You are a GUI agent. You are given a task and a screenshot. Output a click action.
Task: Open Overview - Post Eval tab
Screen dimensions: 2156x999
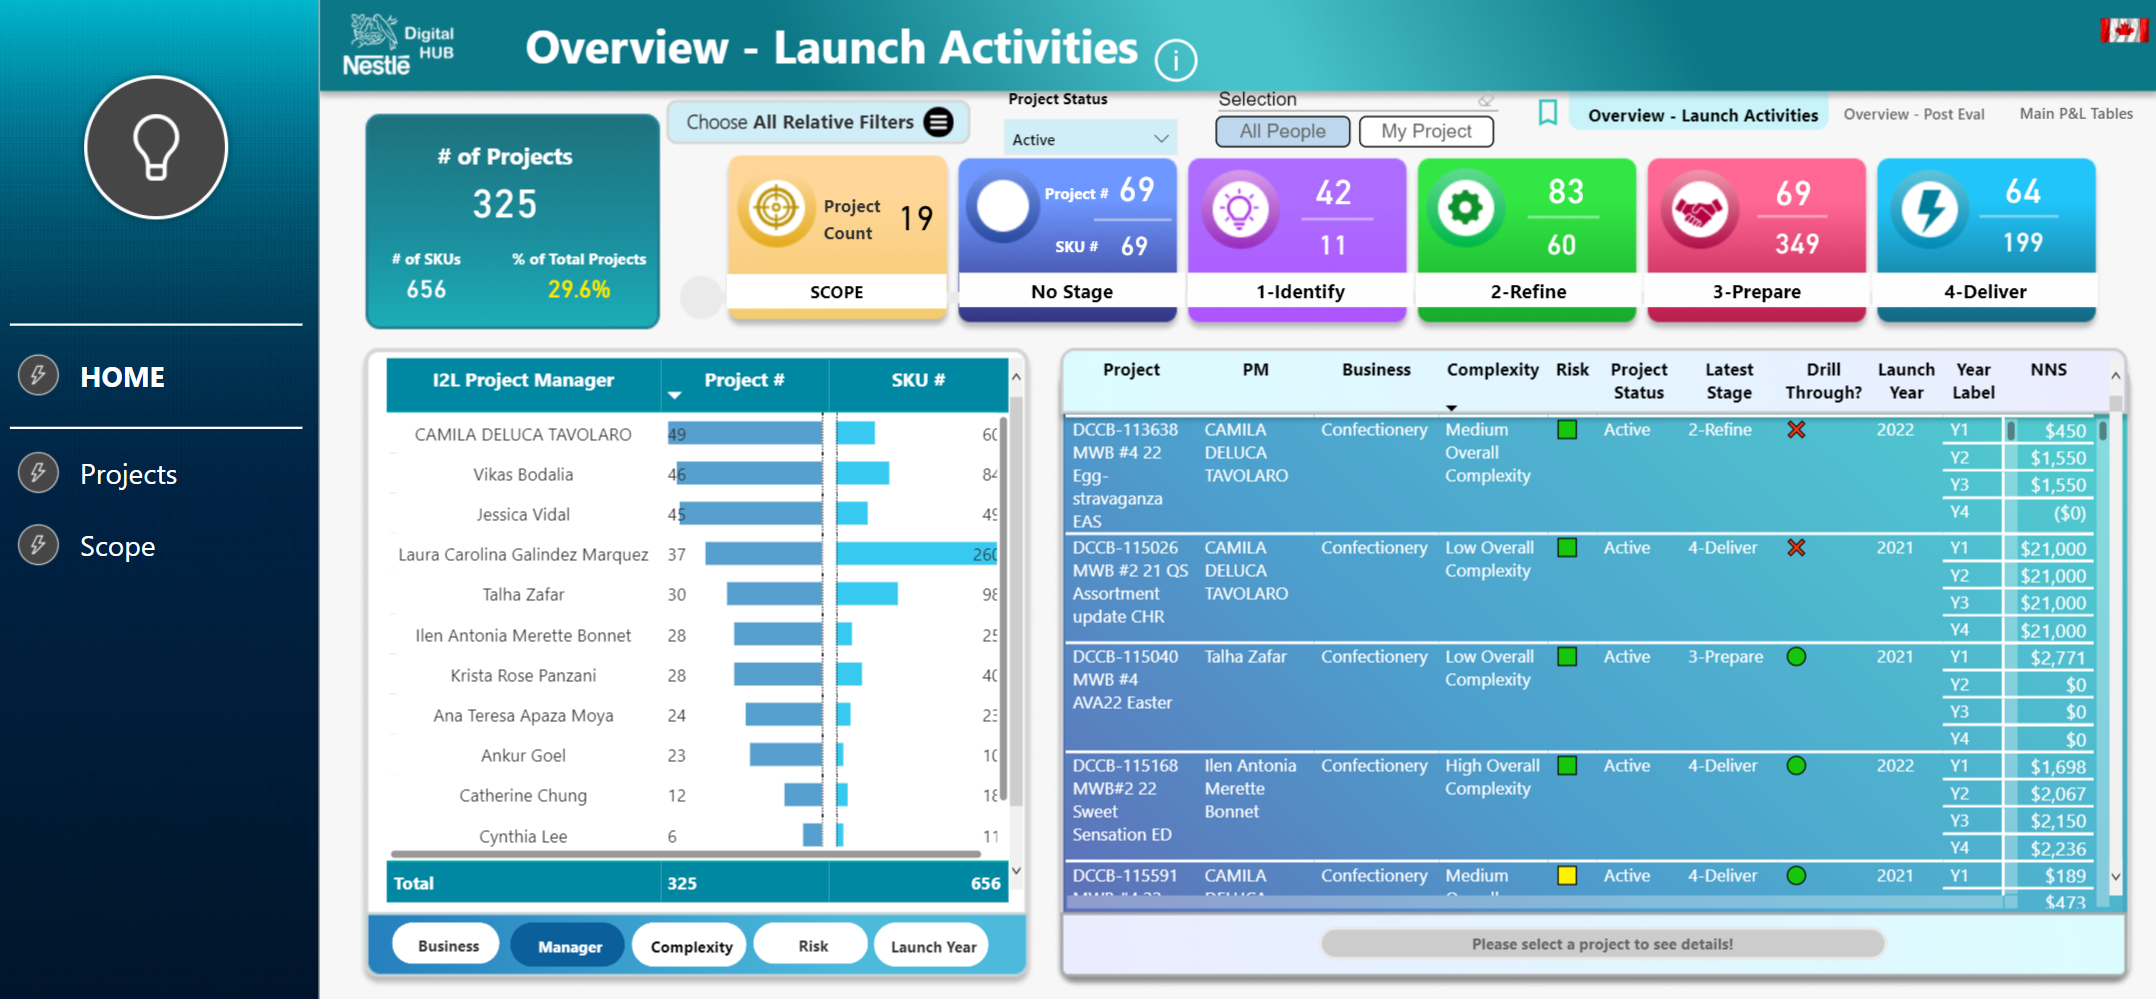click(x=1913, y=114)
